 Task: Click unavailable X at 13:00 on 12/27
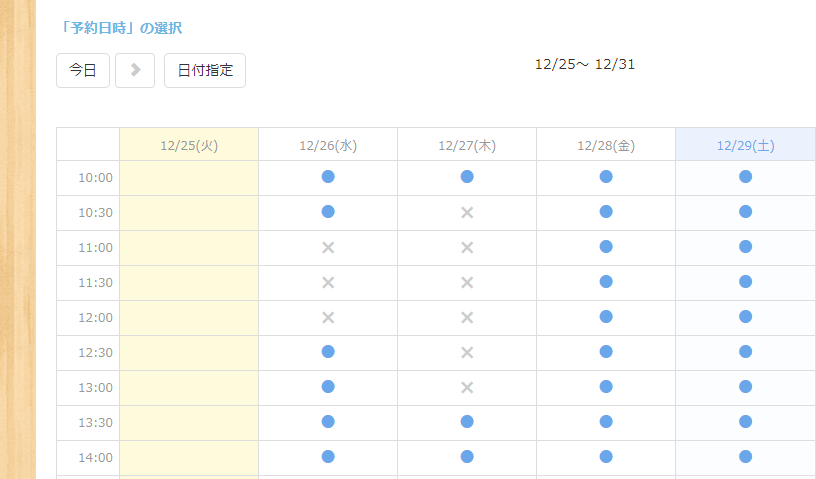pyautogui.click(x=467, y=387)
